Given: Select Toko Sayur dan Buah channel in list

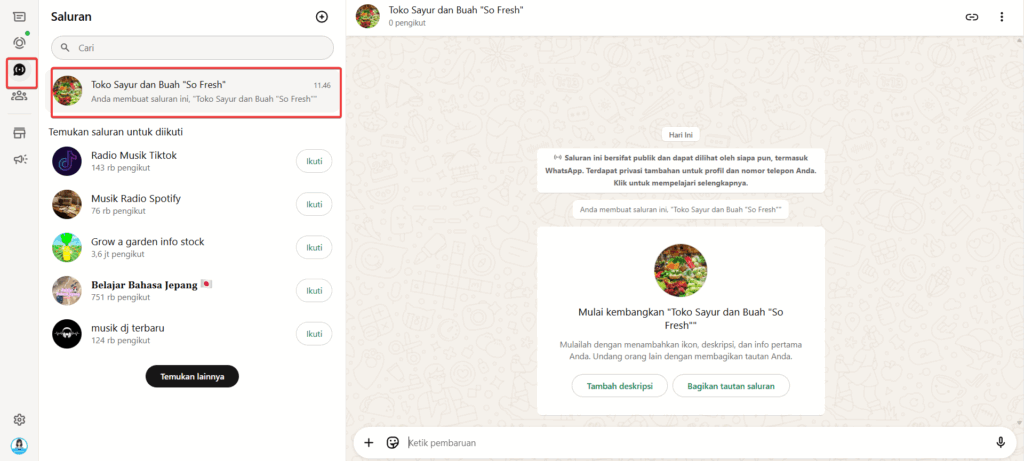Looking at the screenshot, I should pyautogui.click(x=196, y=91).
